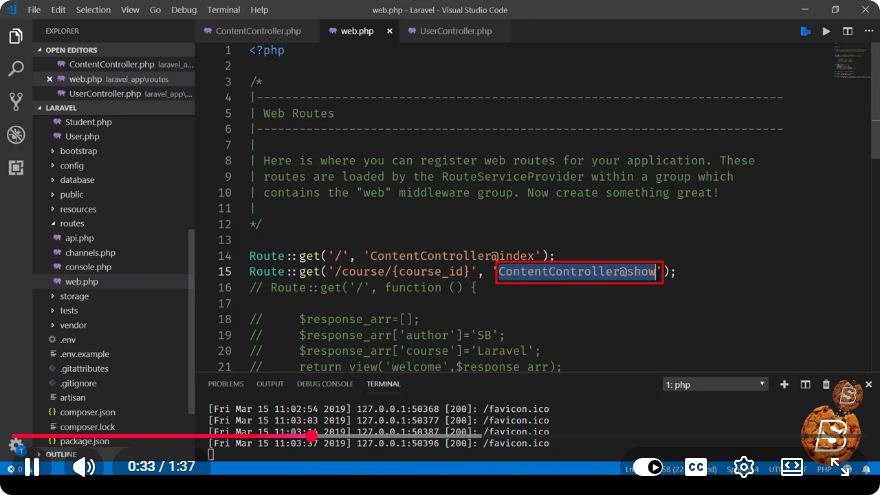Image resolution: width=880 pixels, height=495 pixels.
Task: Open the '1: php' terminal dropdown
Action: (x=714, y=384)
